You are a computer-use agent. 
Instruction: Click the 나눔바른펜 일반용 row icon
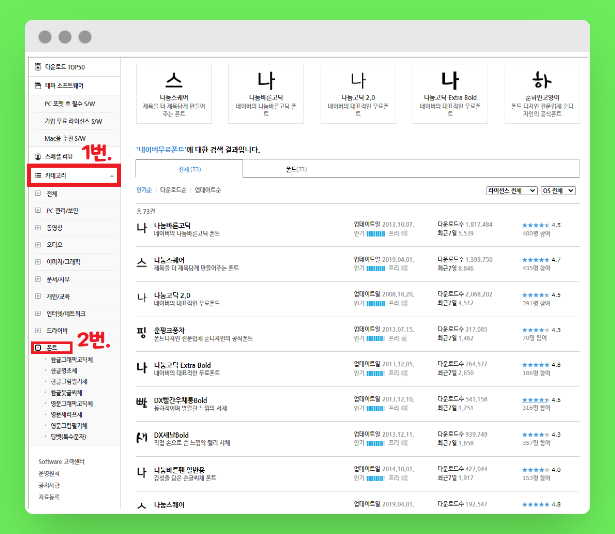click(x=142, y=473)
